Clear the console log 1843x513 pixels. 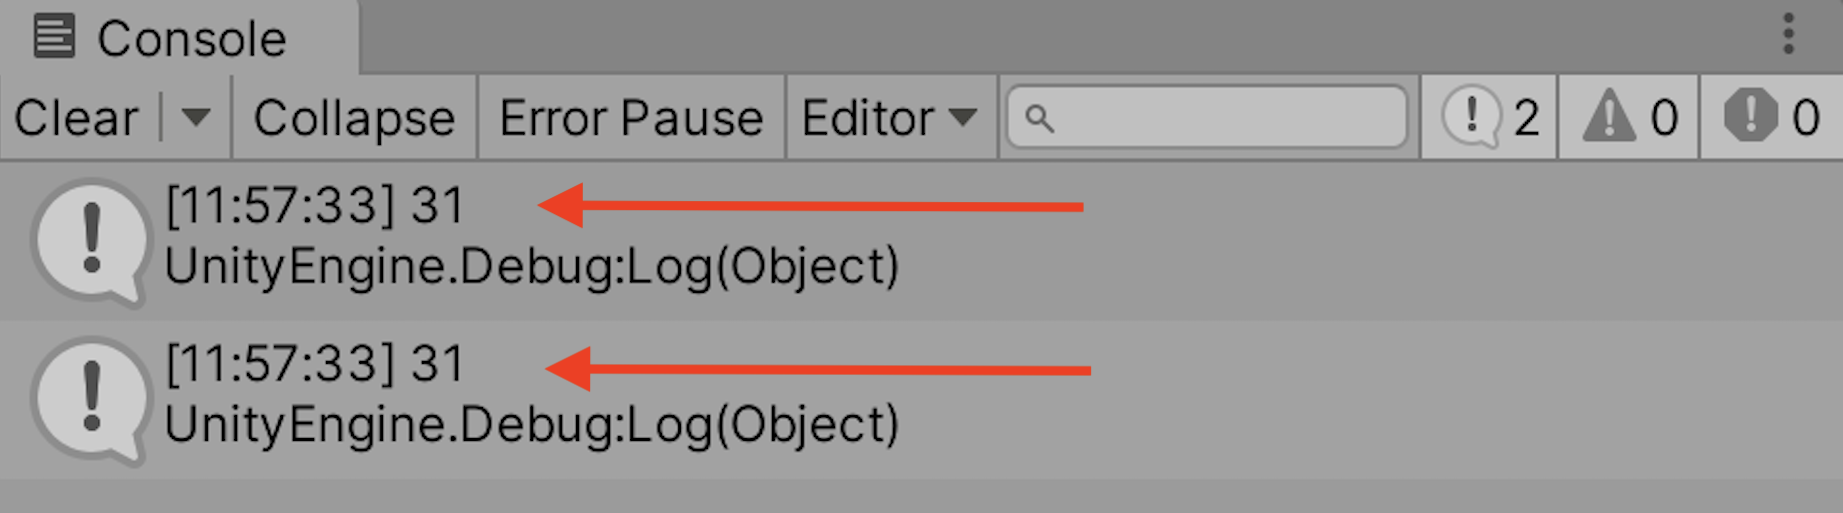coord(77,117)
